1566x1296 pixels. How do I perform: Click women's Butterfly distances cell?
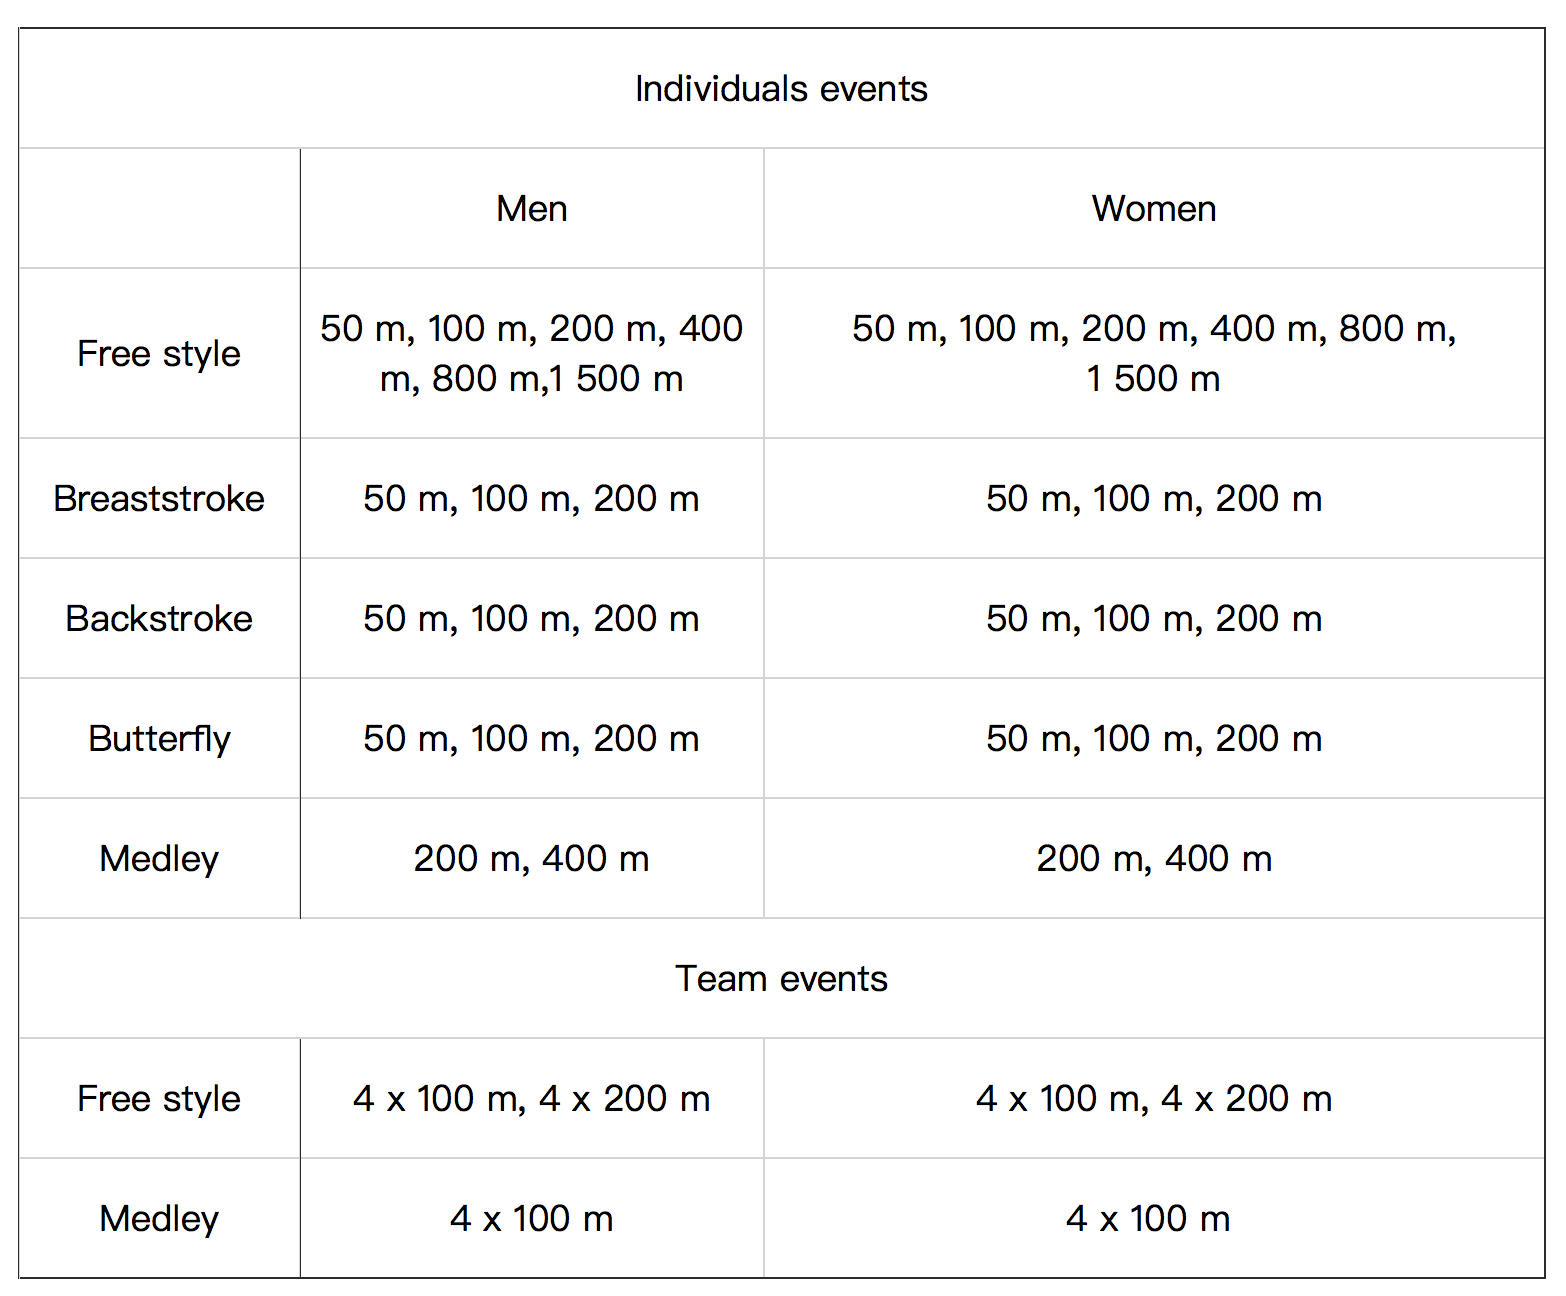click(1154, 739)
